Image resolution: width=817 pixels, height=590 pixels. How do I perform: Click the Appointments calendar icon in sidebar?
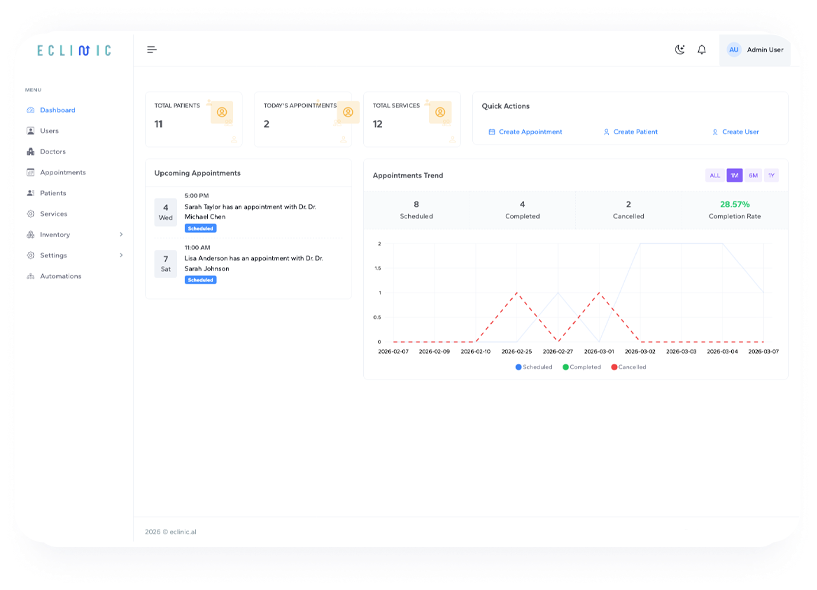point(31,173)
